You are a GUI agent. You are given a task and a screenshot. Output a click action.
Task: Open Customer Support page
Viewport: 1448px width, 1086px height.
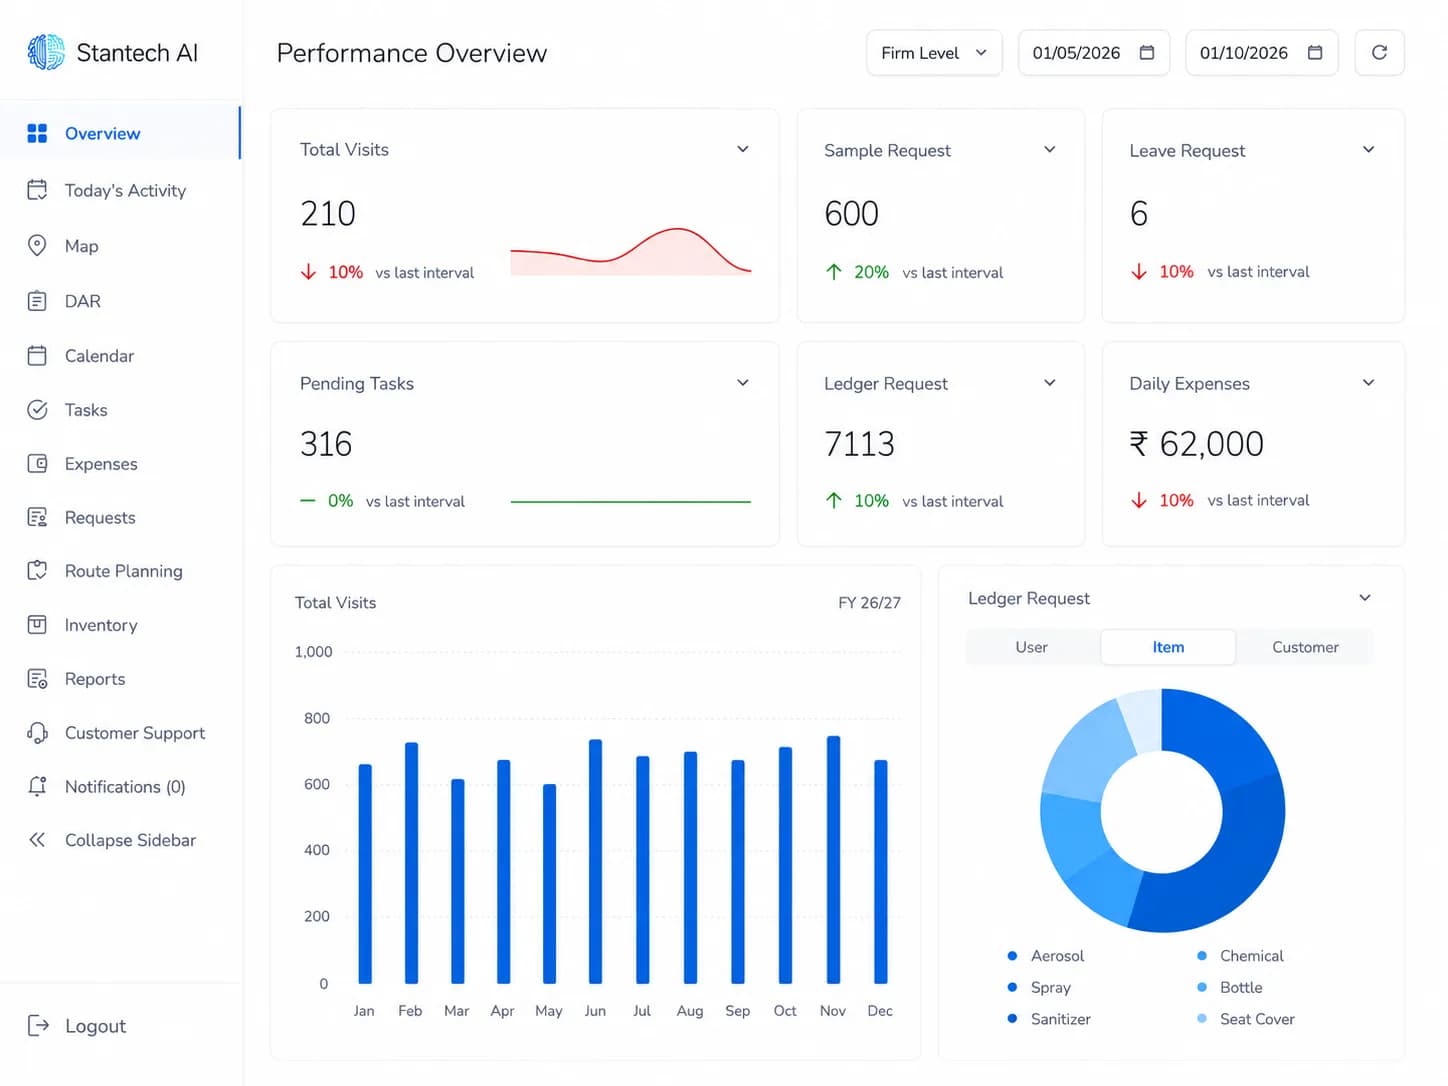[x=120, y=733]
